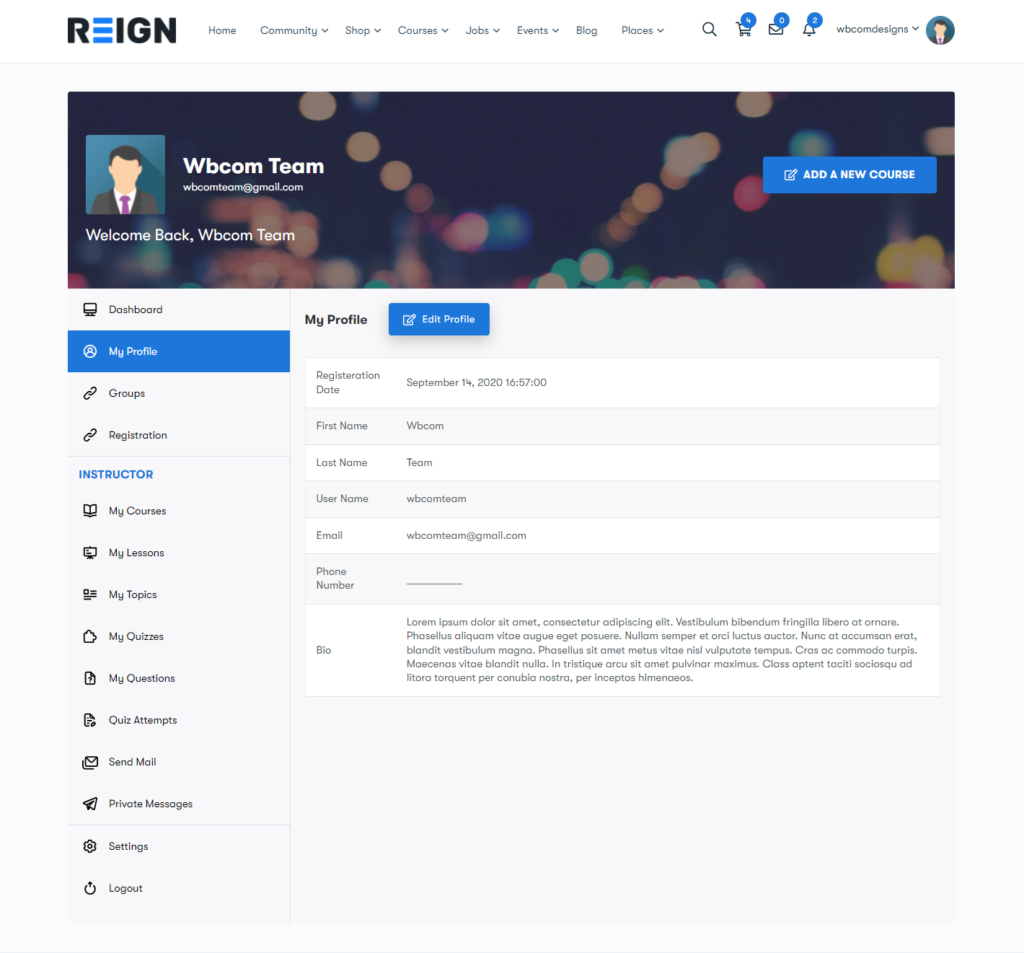
Task: Click the ADD A NEW COURSE button
Action: pos(849,174)
